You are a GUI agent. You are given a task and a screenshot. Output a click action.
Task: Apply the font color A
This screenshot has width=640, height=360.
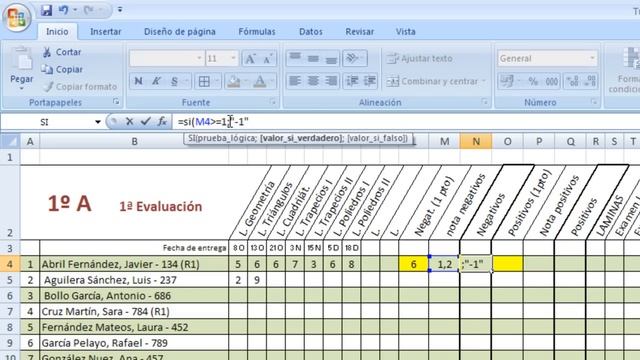coord(260,81)
